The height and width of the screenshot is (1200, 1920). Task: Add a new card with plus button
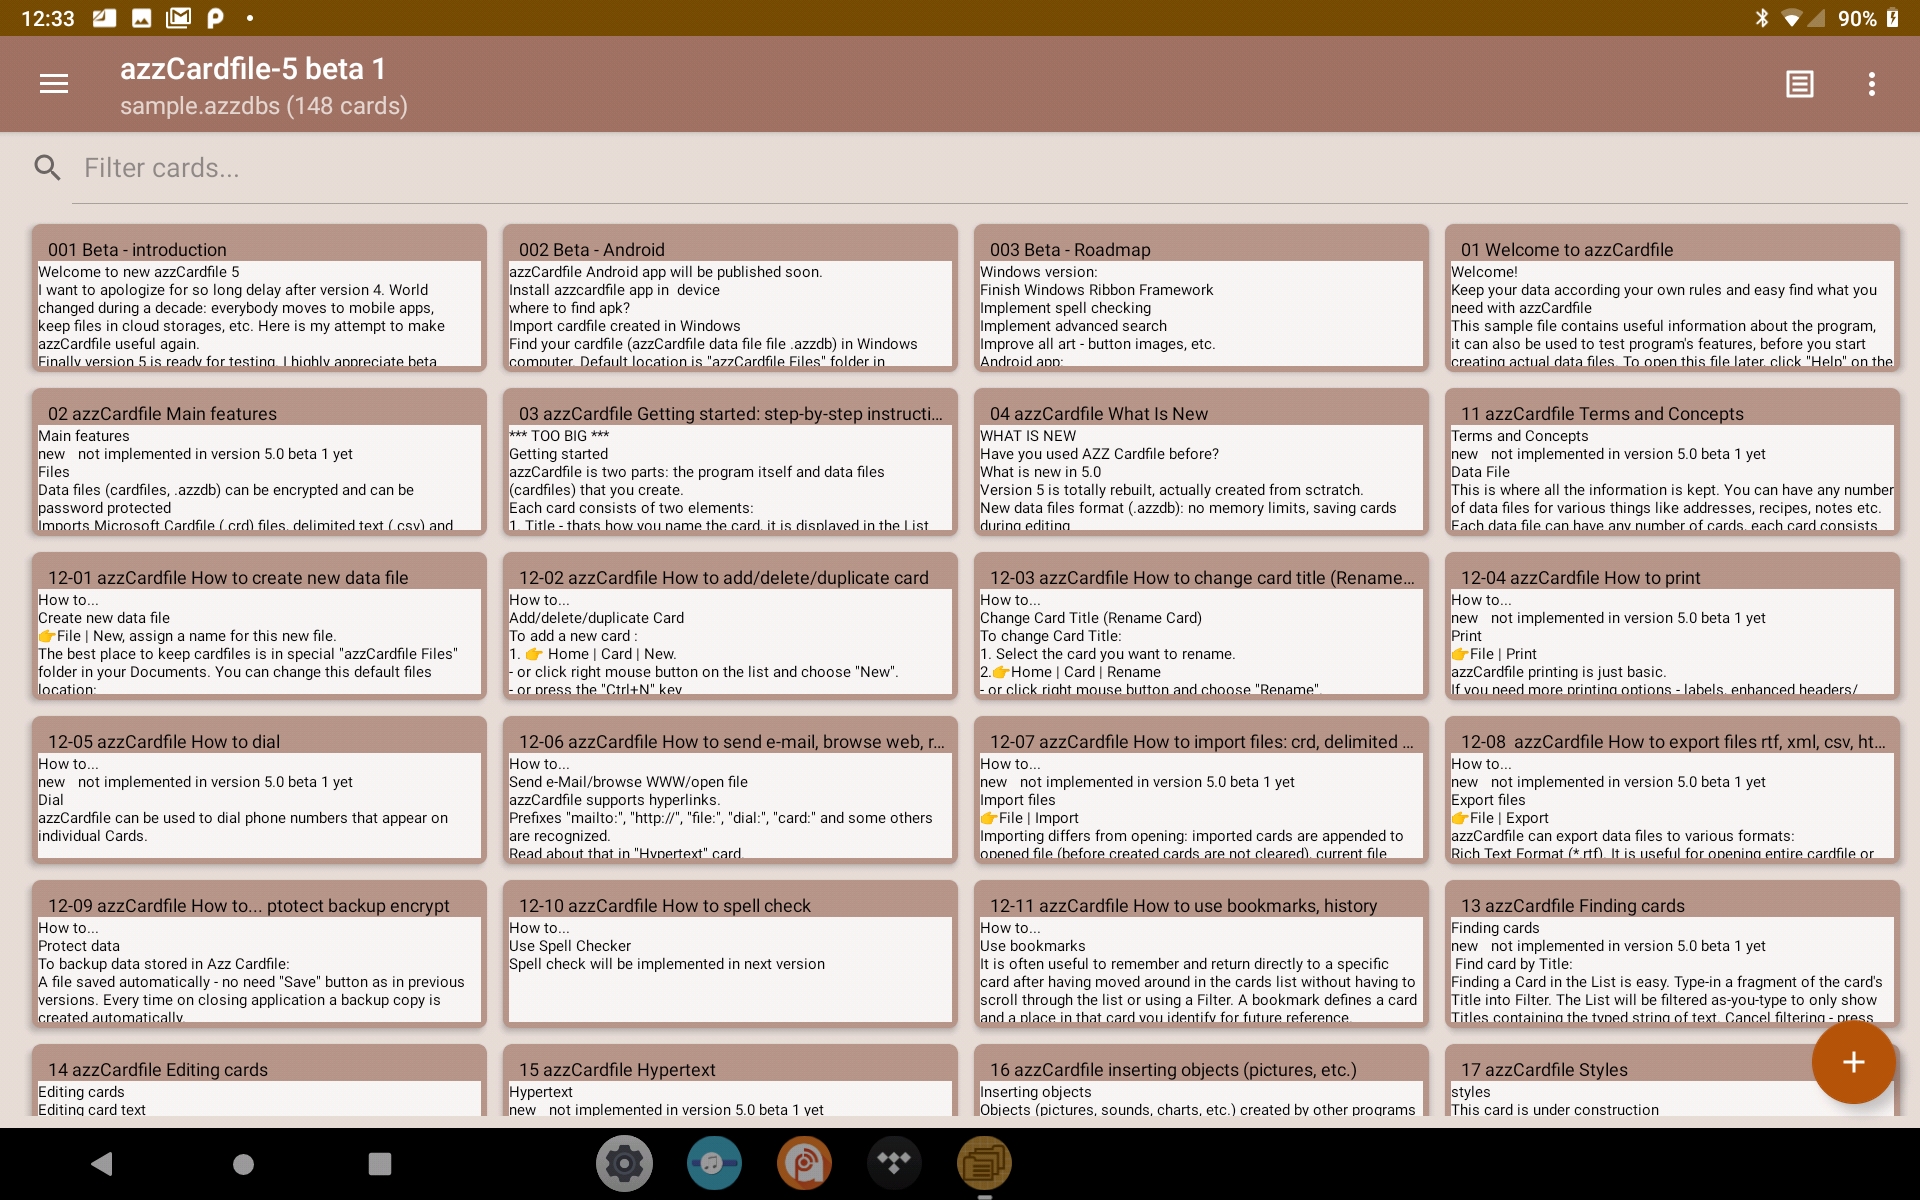(x=1853, y=1062)
